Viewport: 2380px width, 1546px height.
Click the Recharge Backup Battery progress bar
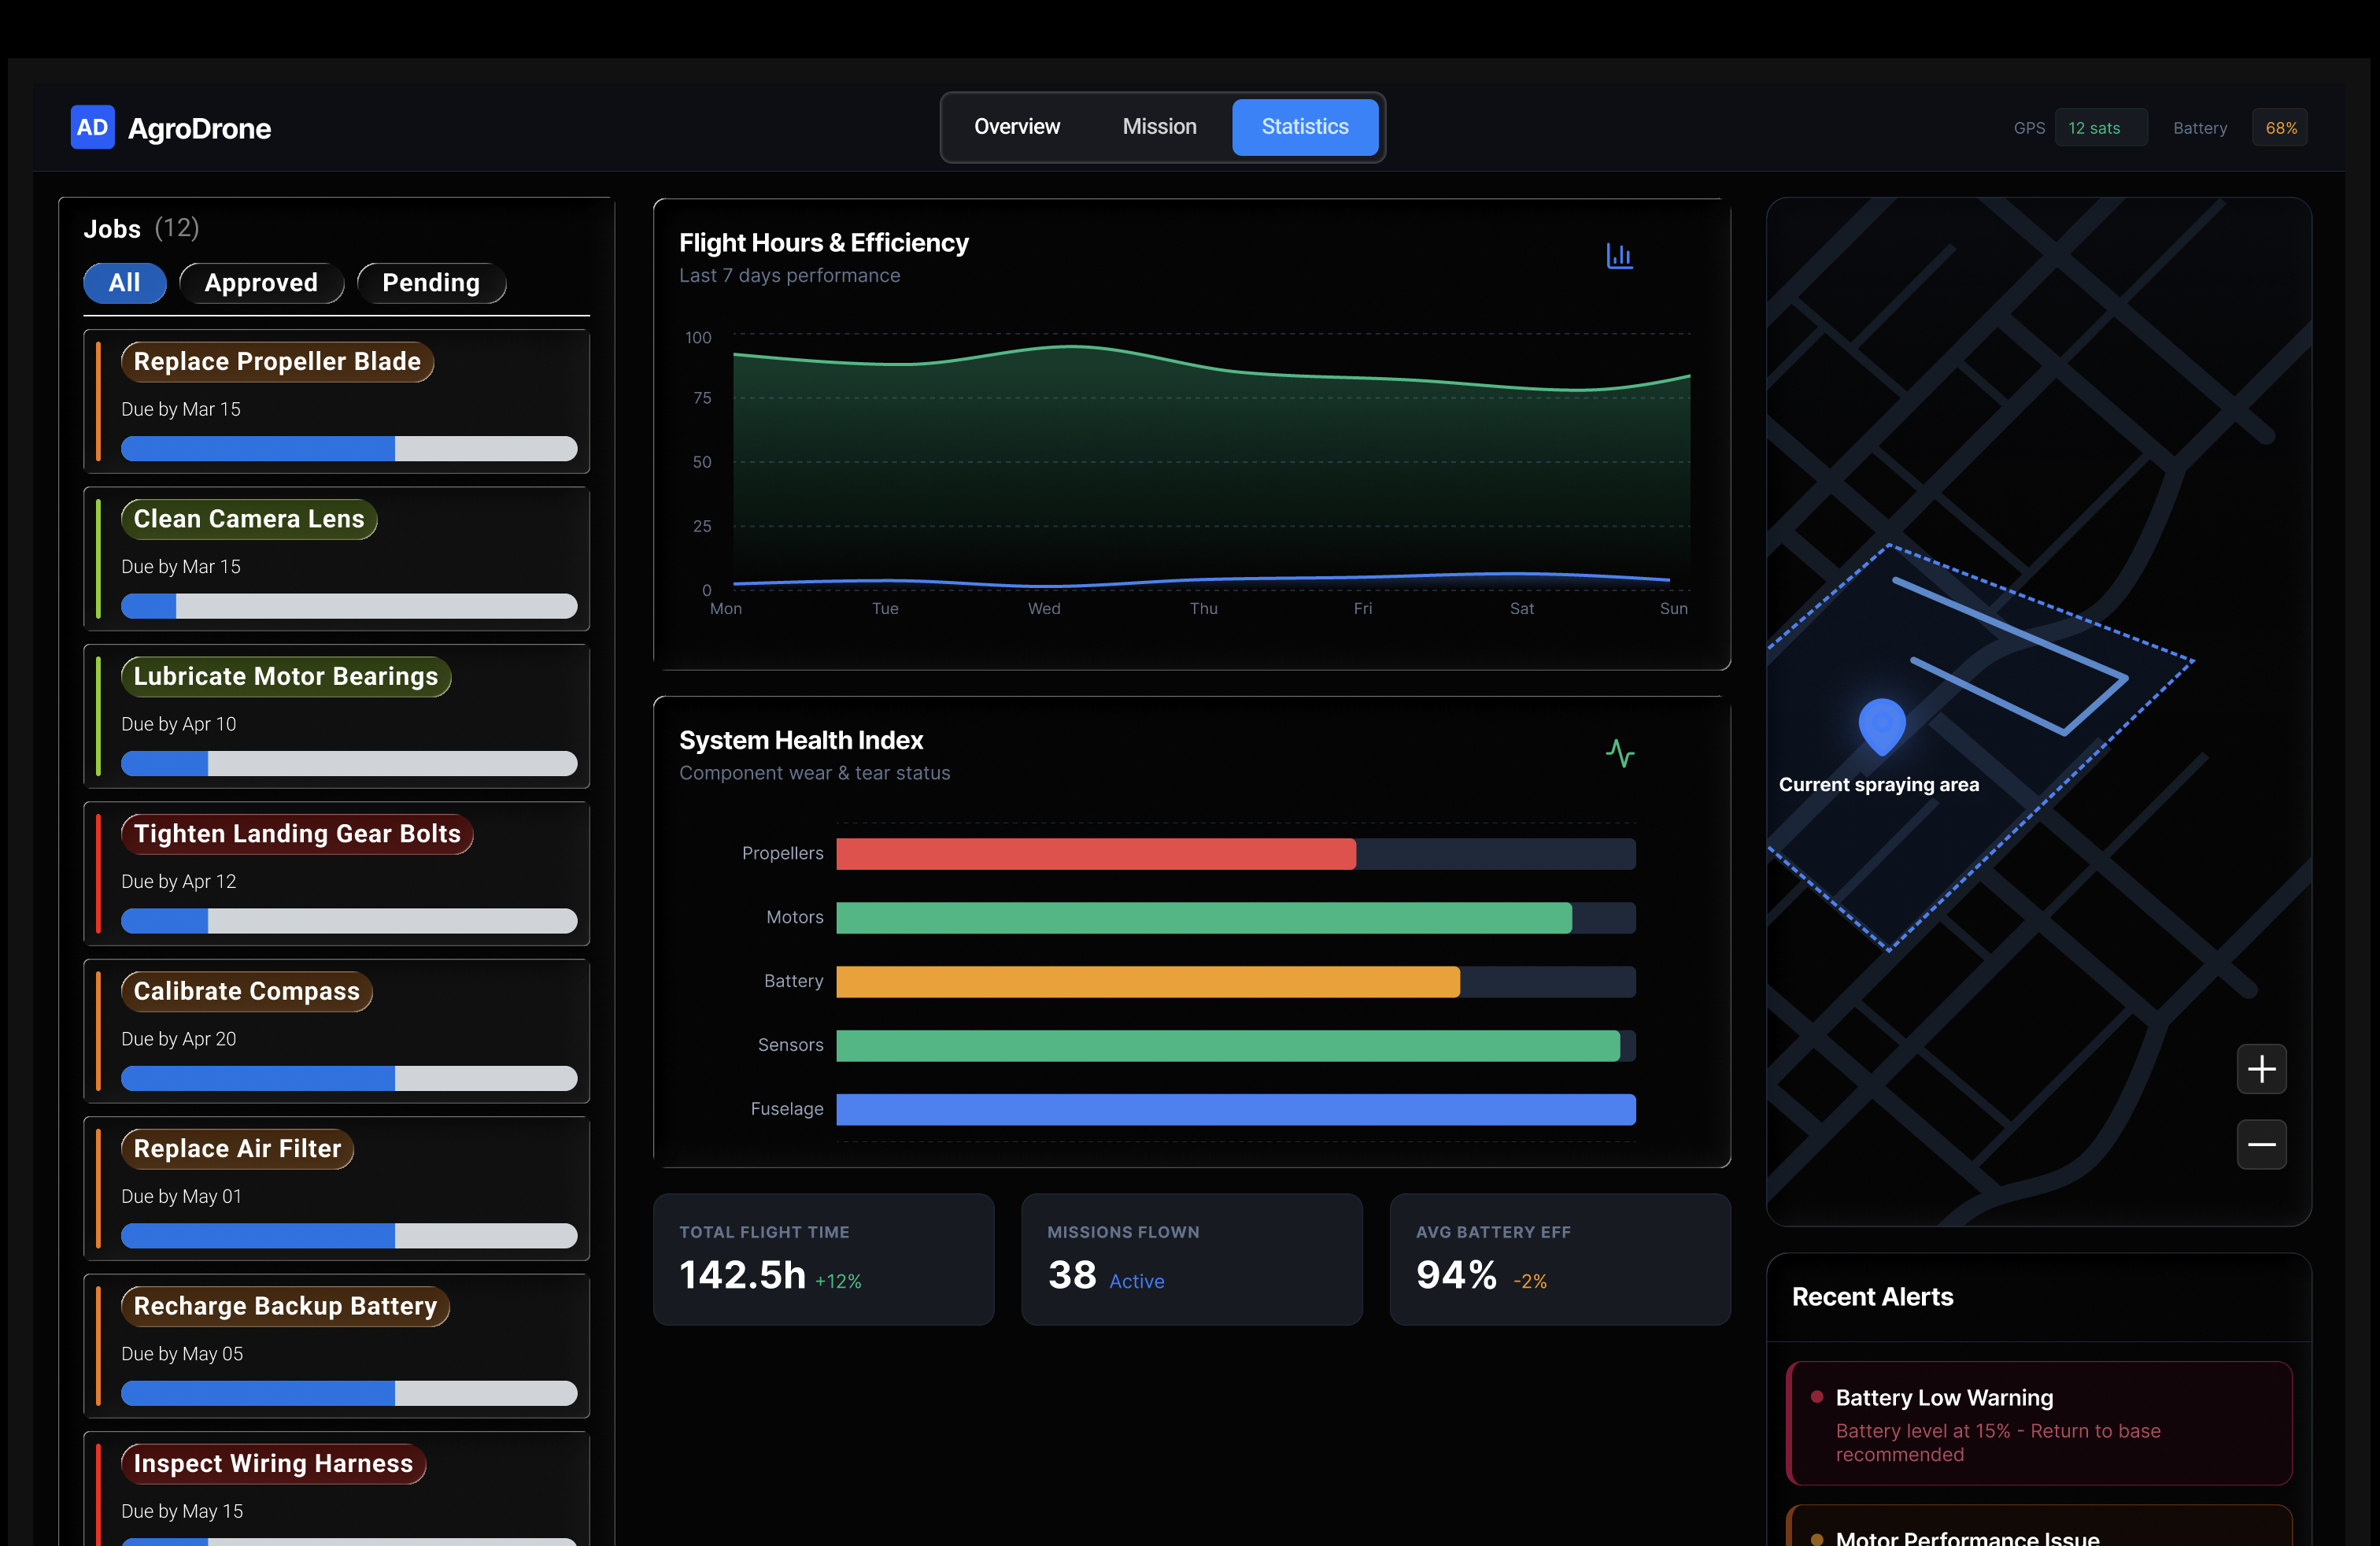(x=349, y=1393)
